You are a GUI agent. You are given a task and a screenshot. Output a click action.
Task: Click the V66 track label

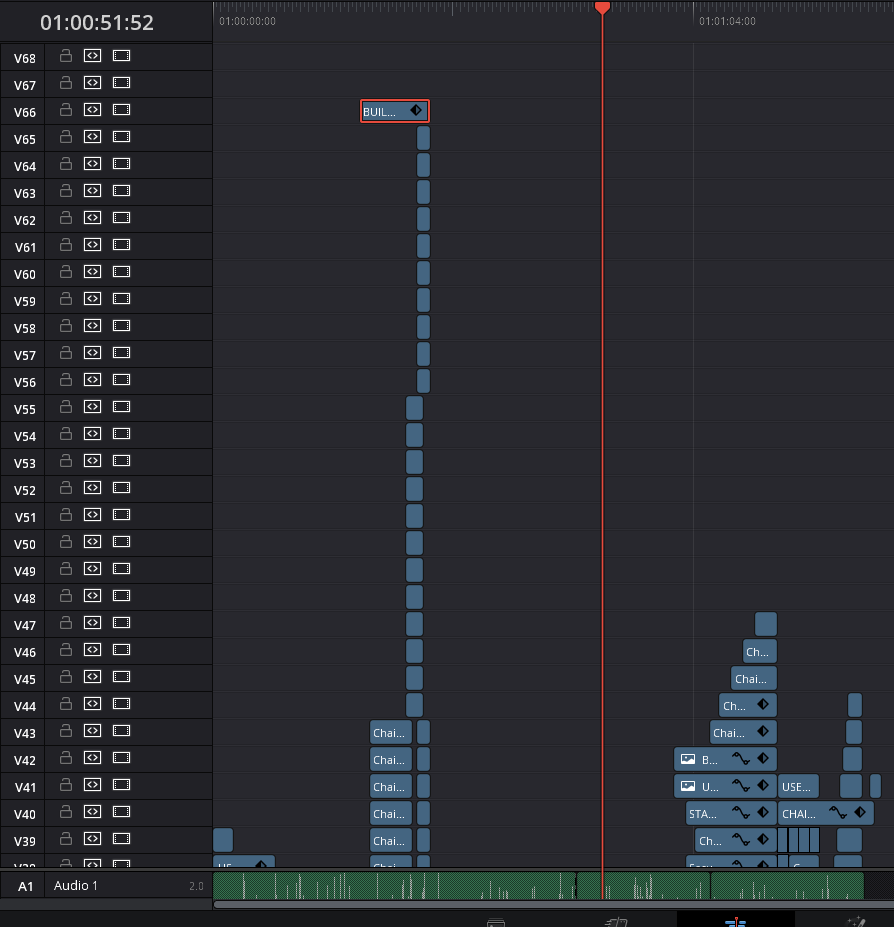pos(25,112)
